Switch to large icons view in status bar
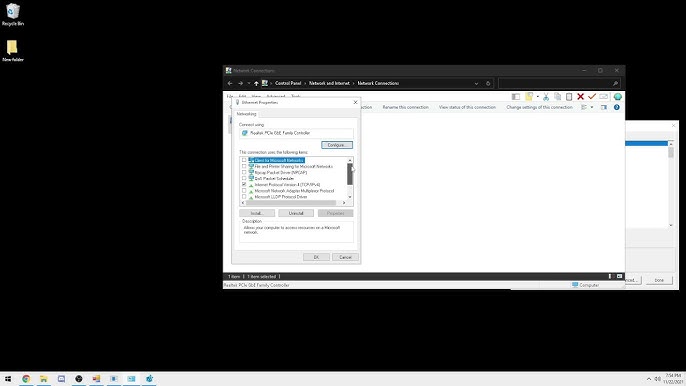 (620, 277)
